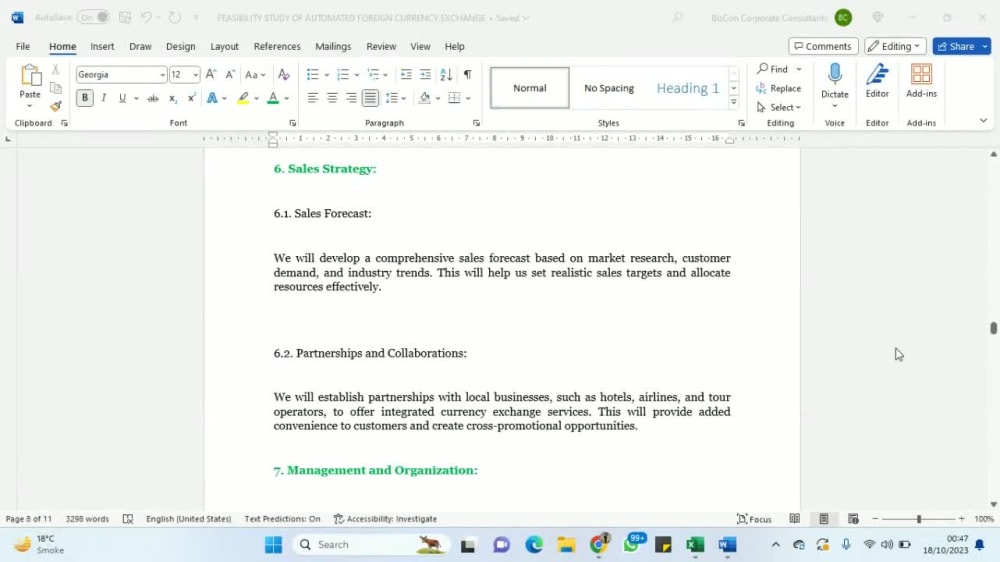The image size is (1000, 562).
Task: Open the Georgia font name dropdown
Action: 162,75
